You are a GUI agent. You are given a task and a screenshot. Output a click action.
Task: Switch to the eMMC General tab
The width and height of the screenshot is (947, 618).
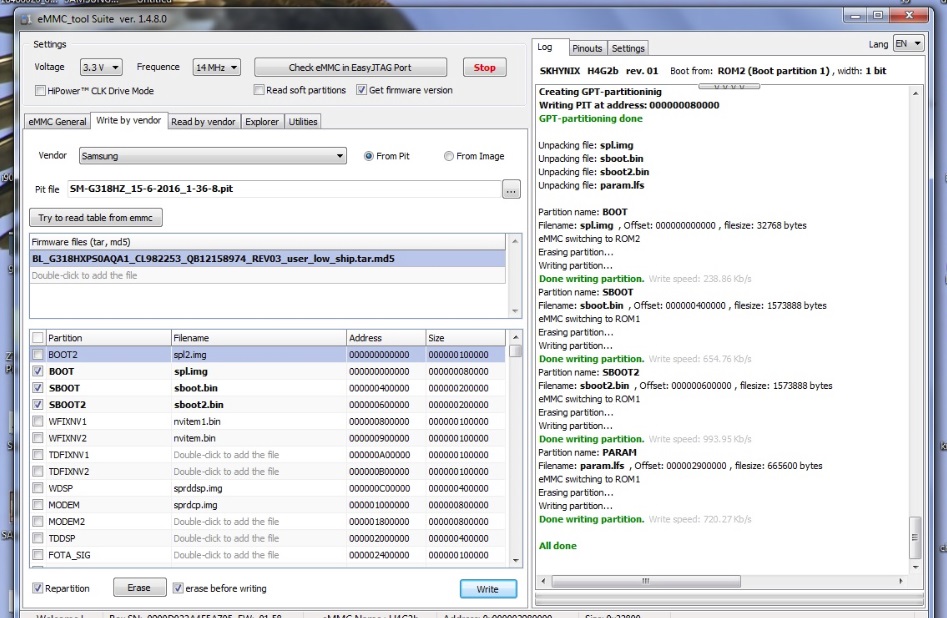tap(57, 121)
